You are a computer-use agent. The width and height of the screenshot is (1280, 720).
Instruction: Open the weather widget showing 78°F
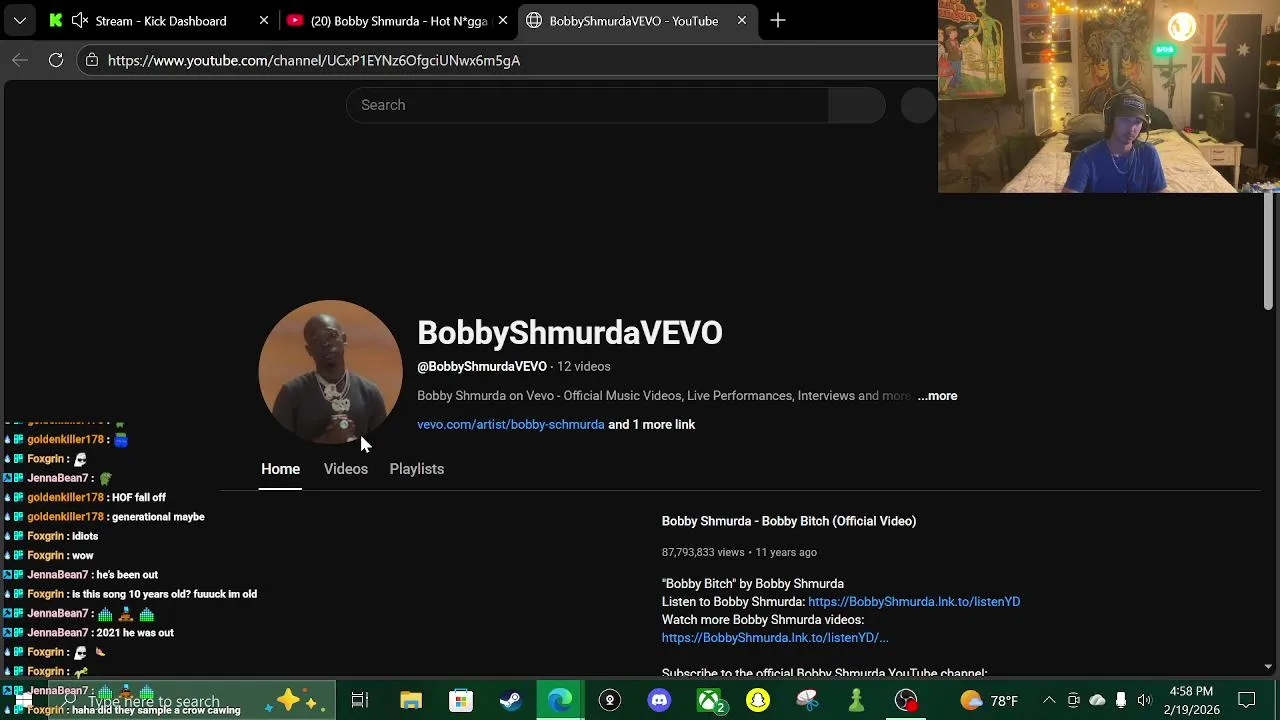tap(989, 700)
